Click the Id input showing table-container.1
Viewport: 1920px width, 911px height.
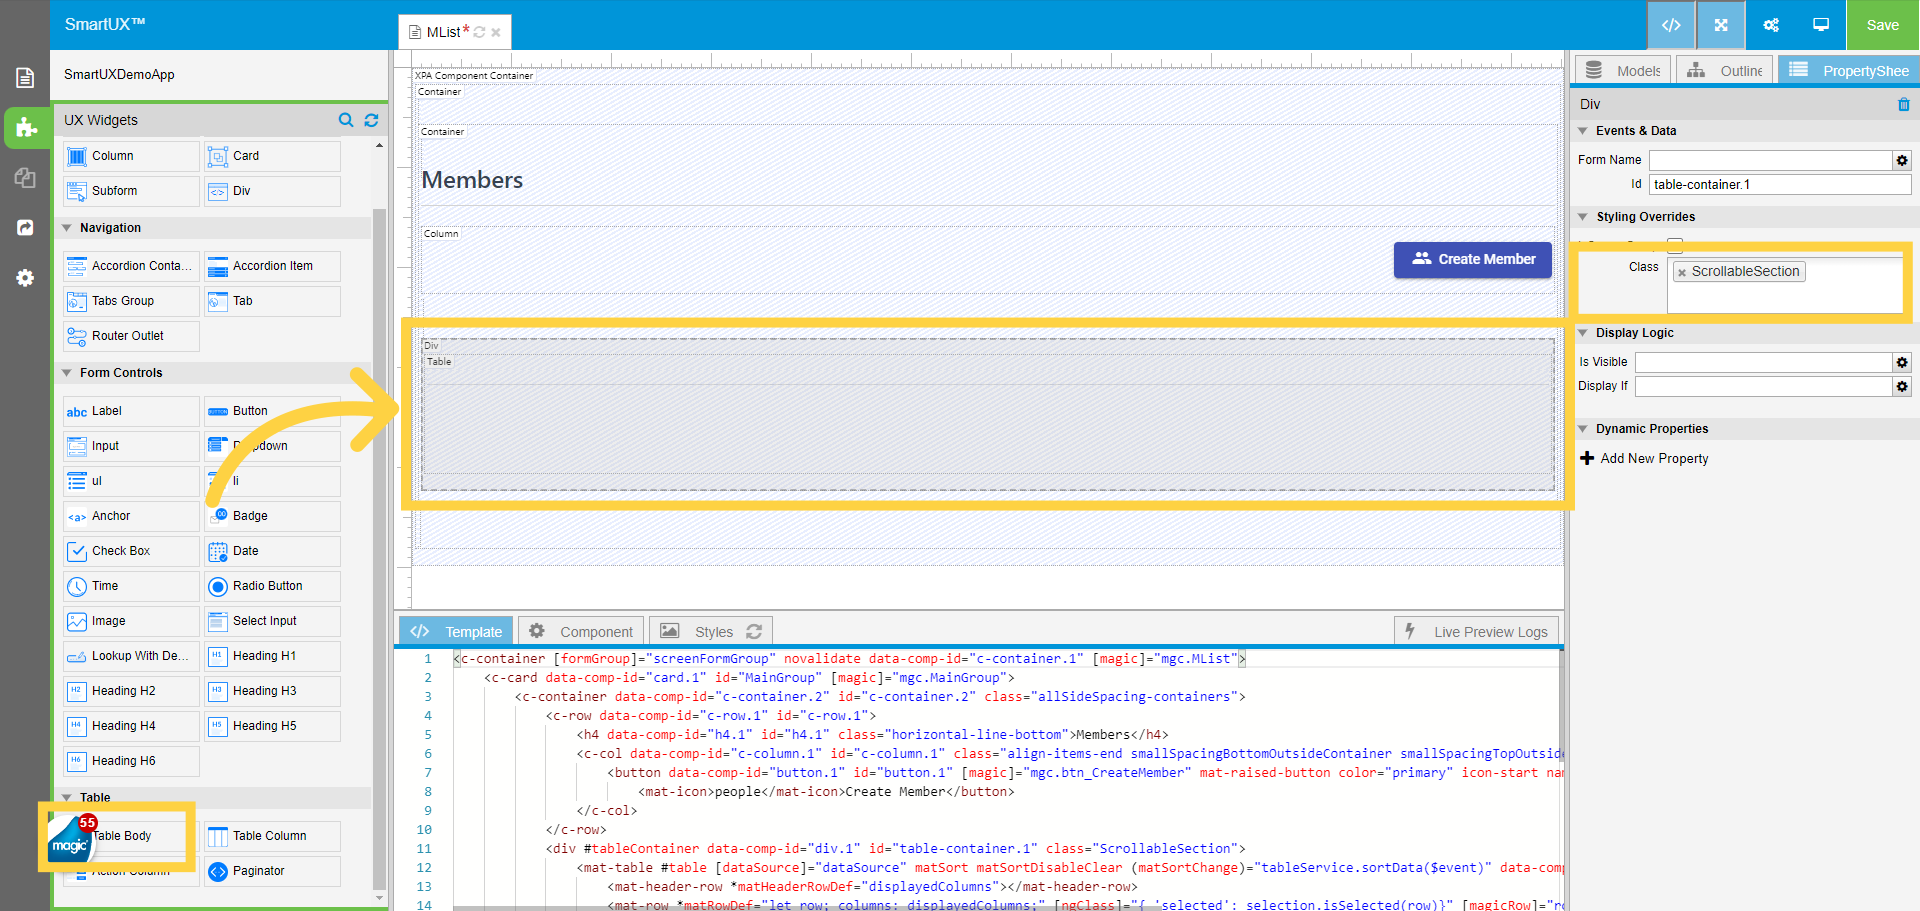(x=1779, y=184)
